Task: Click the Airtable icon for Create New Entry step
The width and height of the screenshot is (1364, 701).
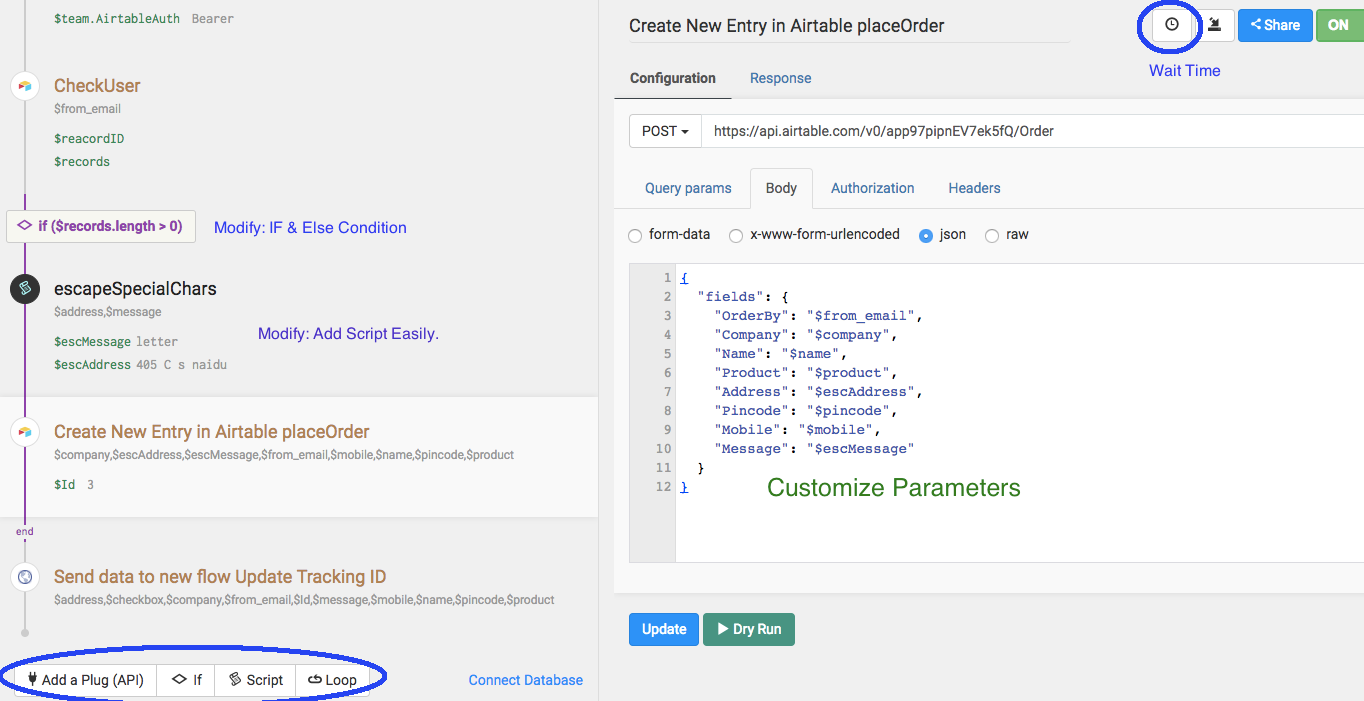Action: pyautogui.click(x=25, y=432)
